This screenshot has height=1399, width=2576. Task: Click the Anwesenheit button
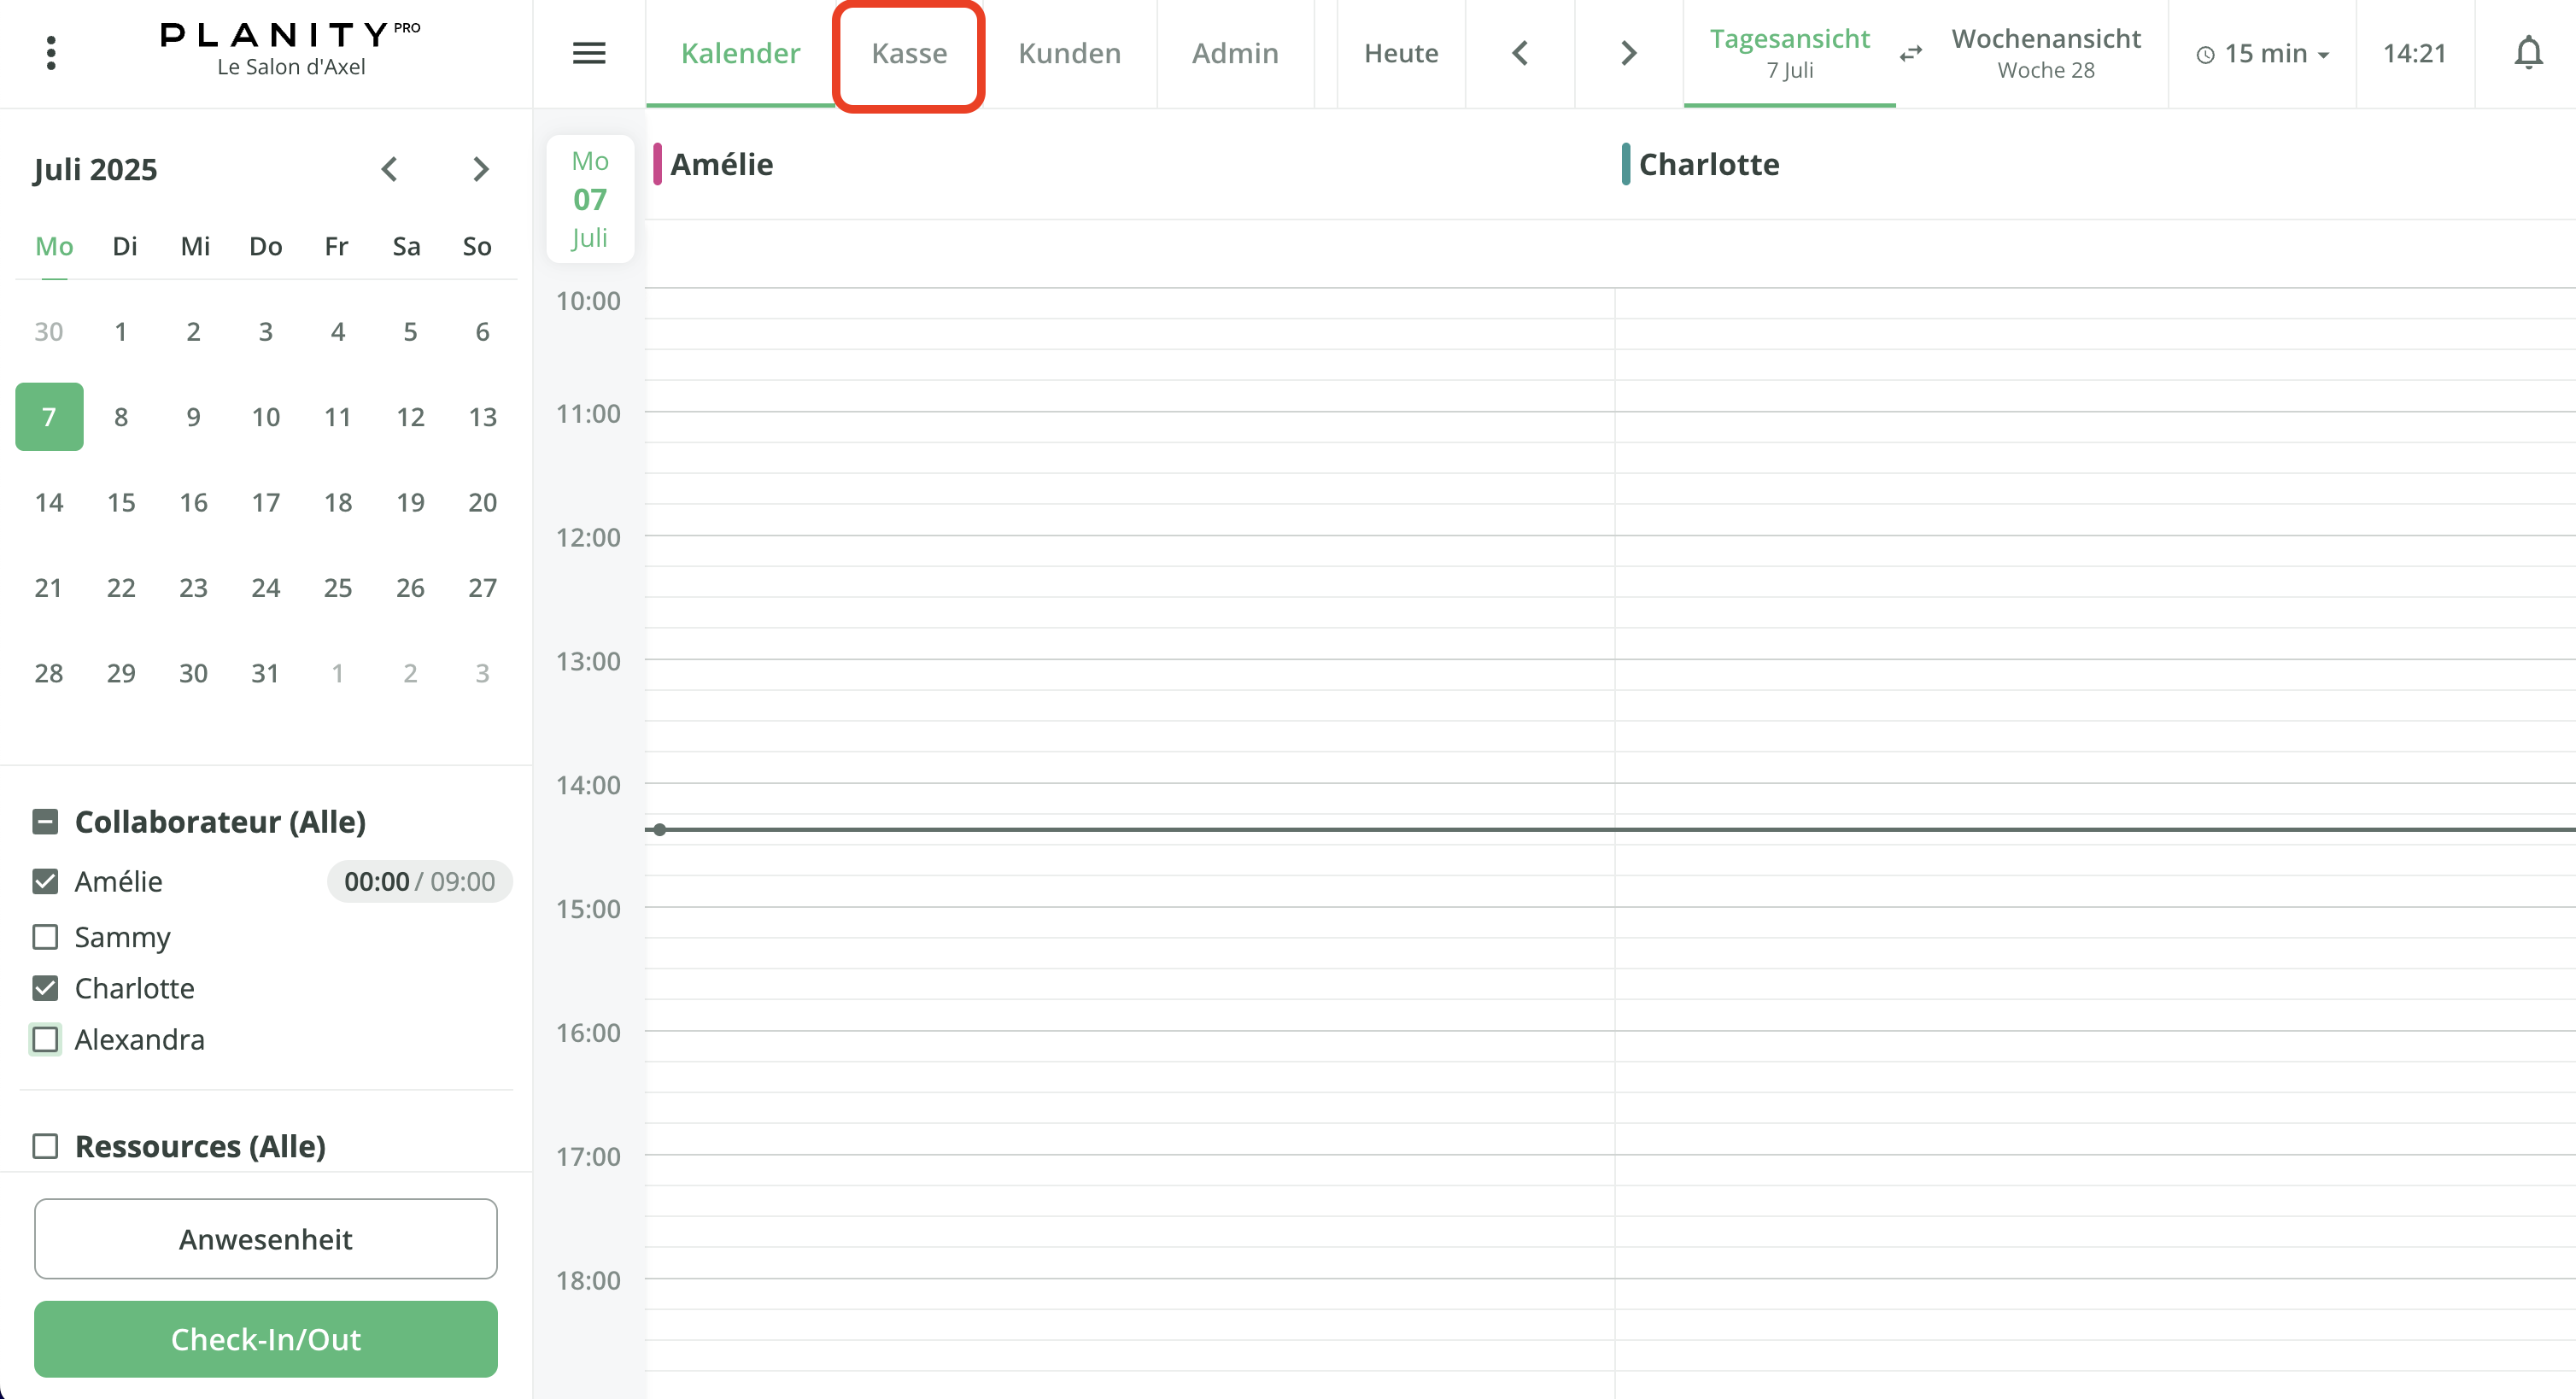click(x=265, y=1239)
